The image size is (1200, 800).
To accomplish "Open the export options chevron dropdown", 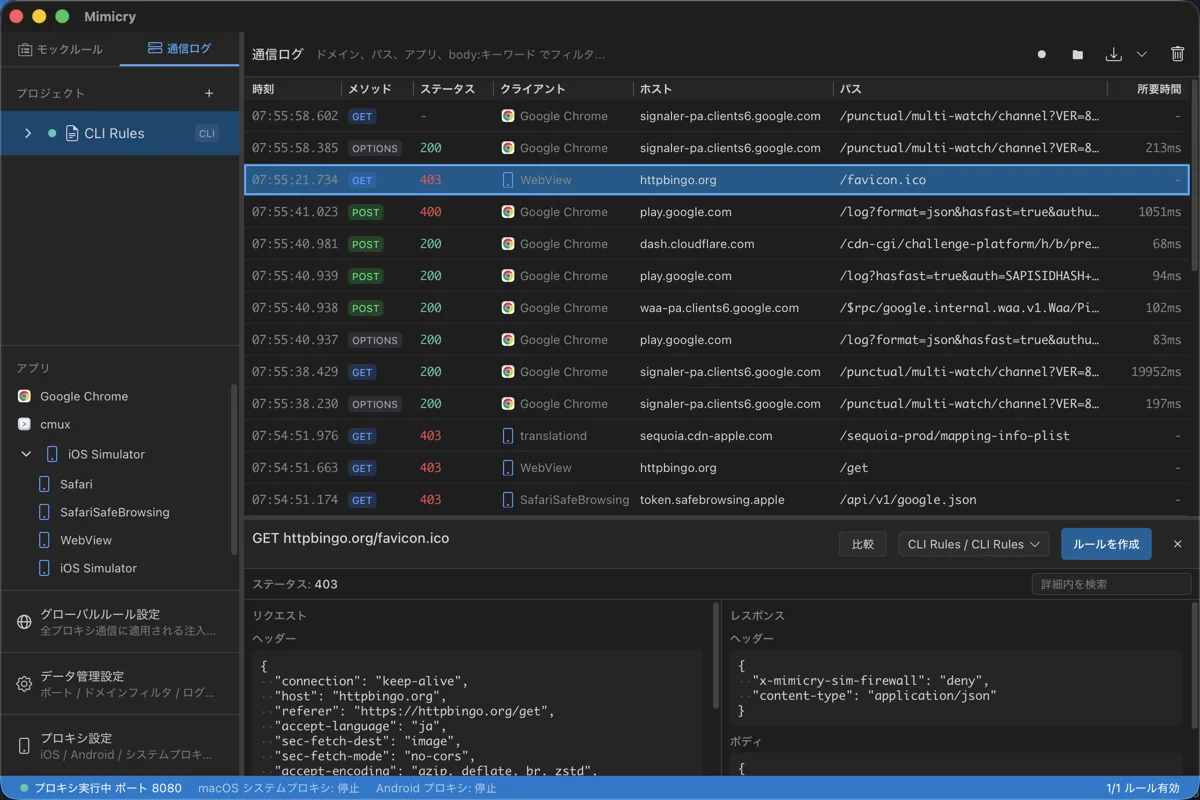I will click(x=1141, y=55).
